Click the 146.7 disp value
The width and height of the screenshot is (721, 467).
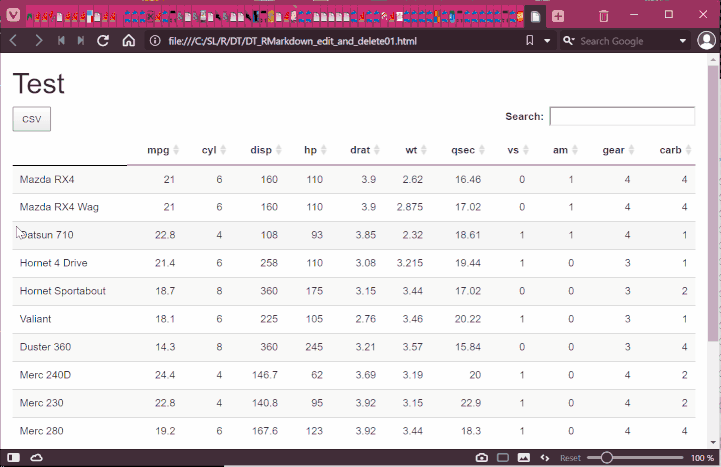click(265, 375)
